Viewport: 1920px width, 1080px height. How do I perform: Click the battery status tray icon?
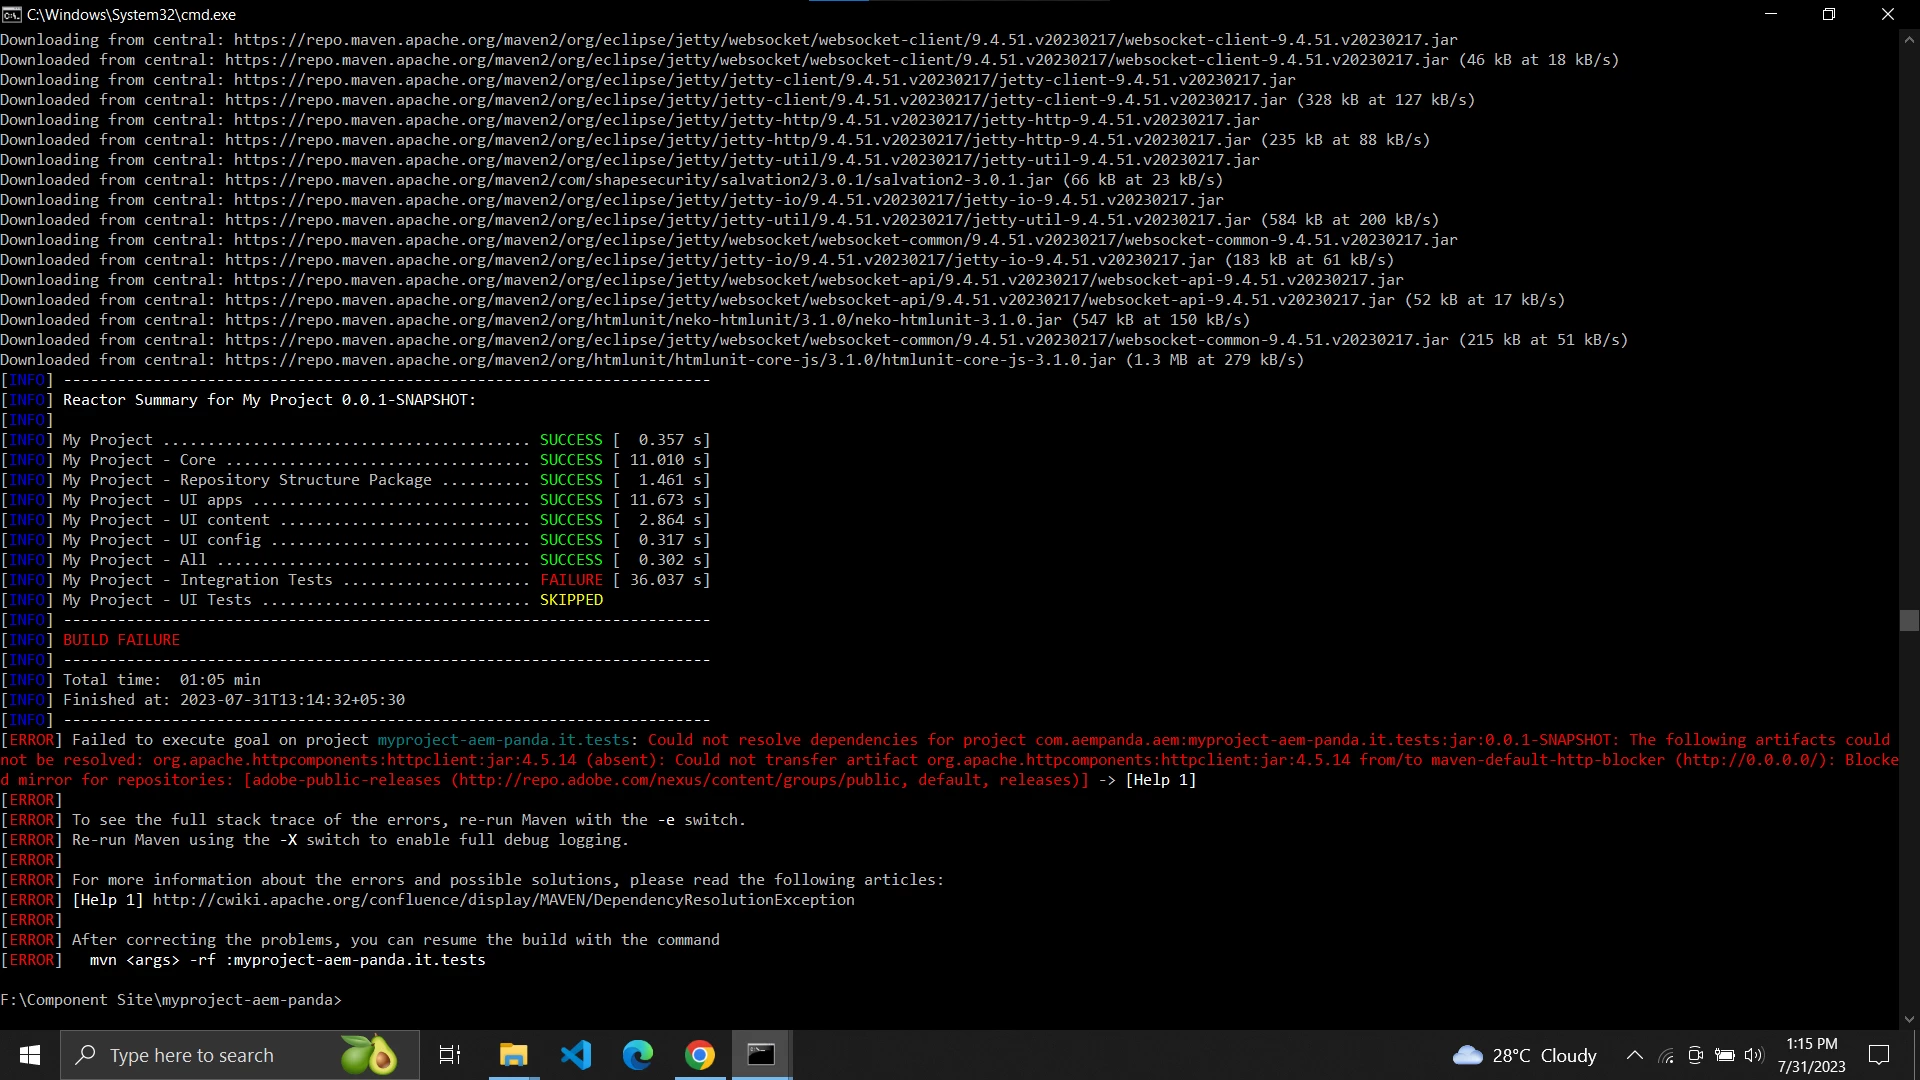coord(1725,1055)
